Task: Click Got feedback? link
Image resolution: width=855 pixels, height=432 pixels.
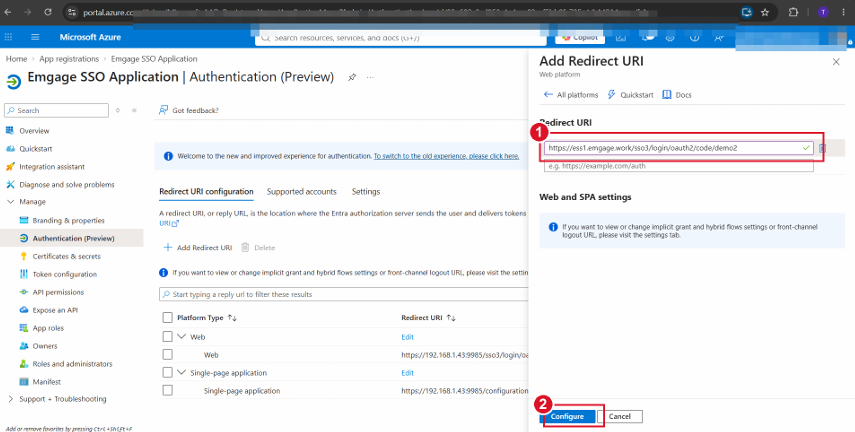Action: pos(189,111)
